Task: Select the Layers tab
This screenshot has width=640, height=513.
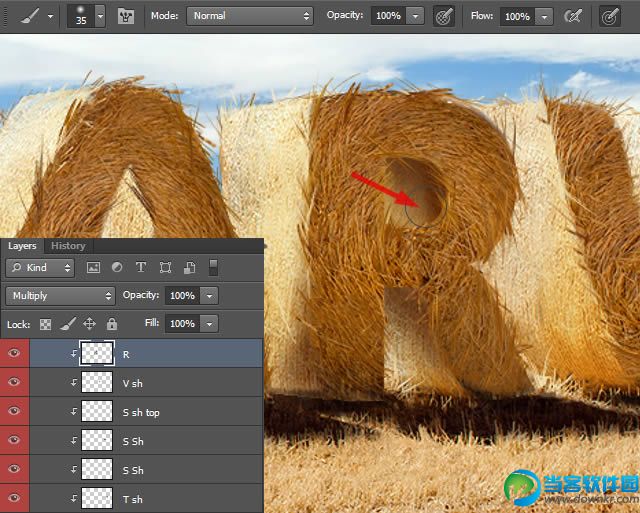Action: point(22,246)
